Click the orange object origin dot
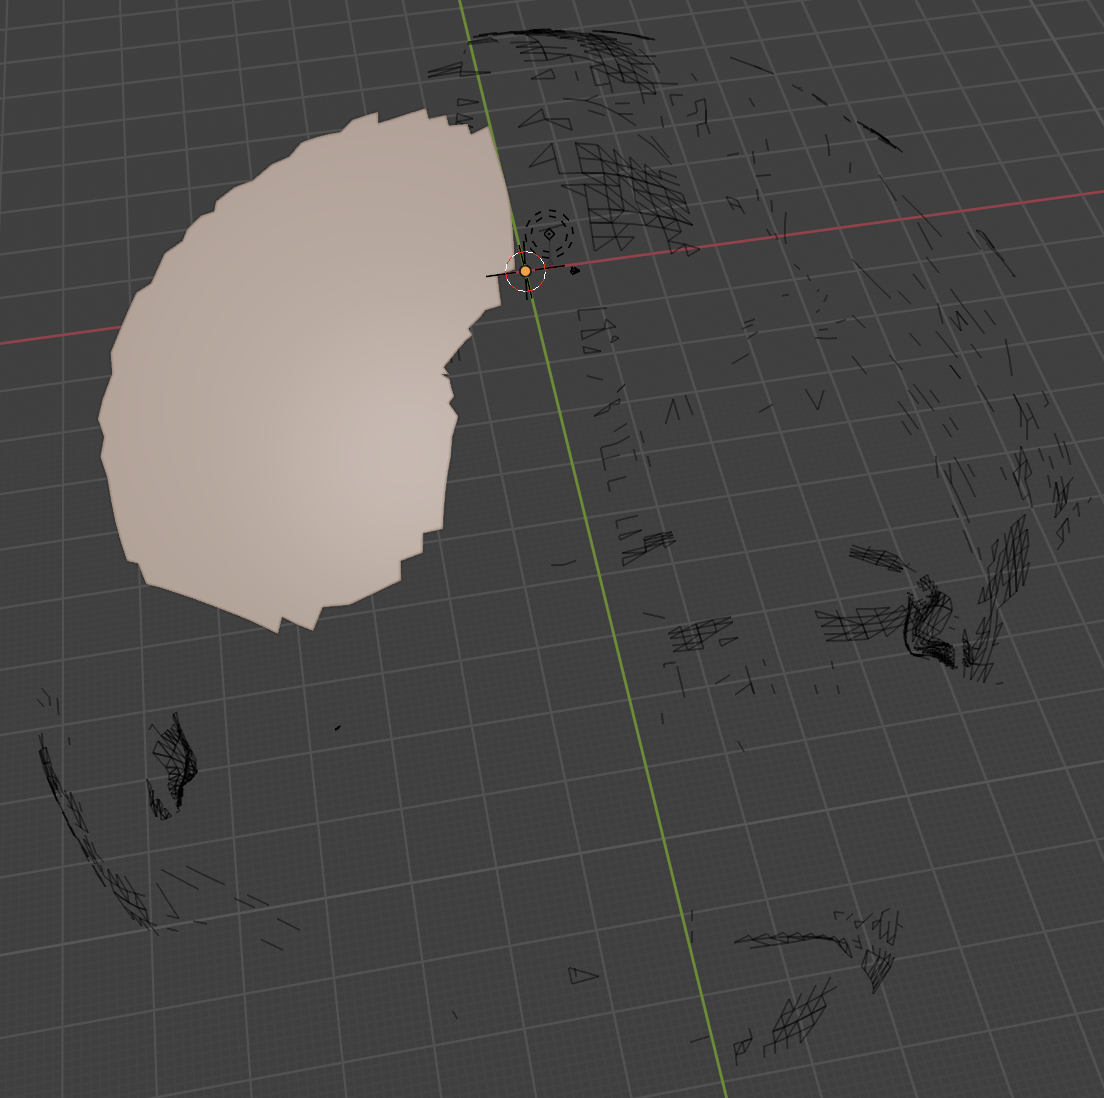The width and height of the screenshot is (1104, 1098). 525,271
